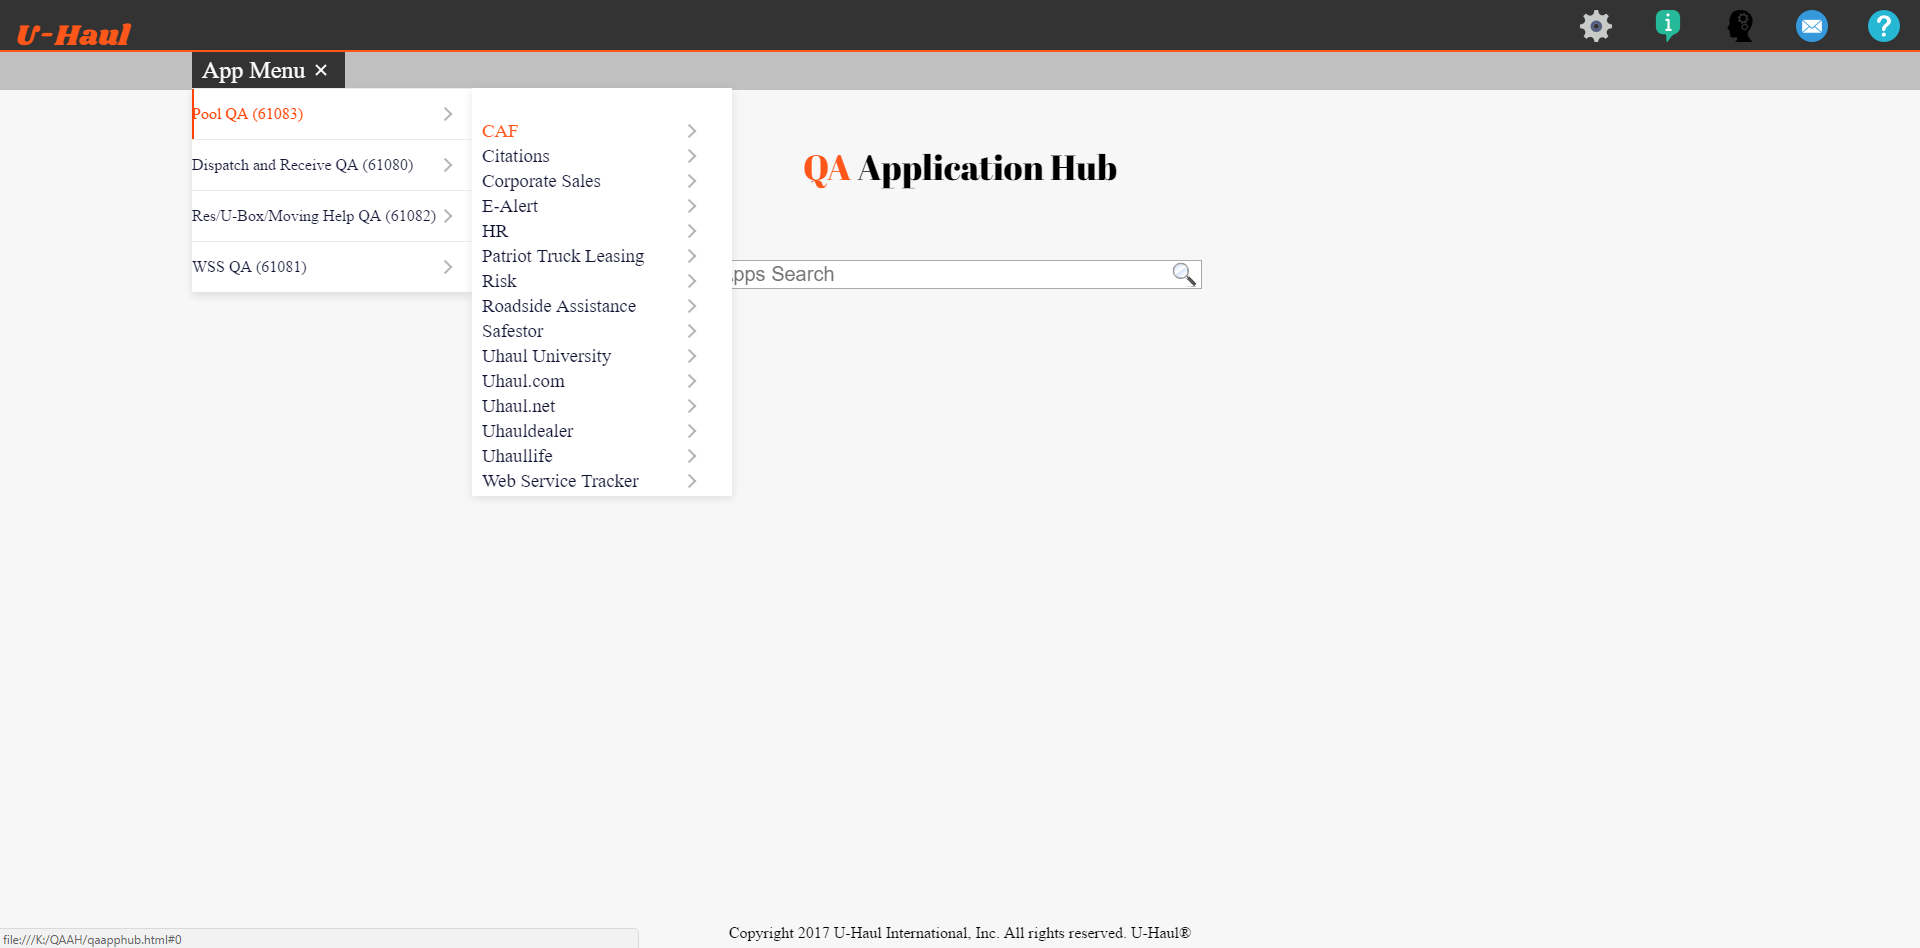Expand the chevron beside Roadside Assistance
Image resolution: width=1920 pixels, height=948 pixels.
tap(692, 306)
